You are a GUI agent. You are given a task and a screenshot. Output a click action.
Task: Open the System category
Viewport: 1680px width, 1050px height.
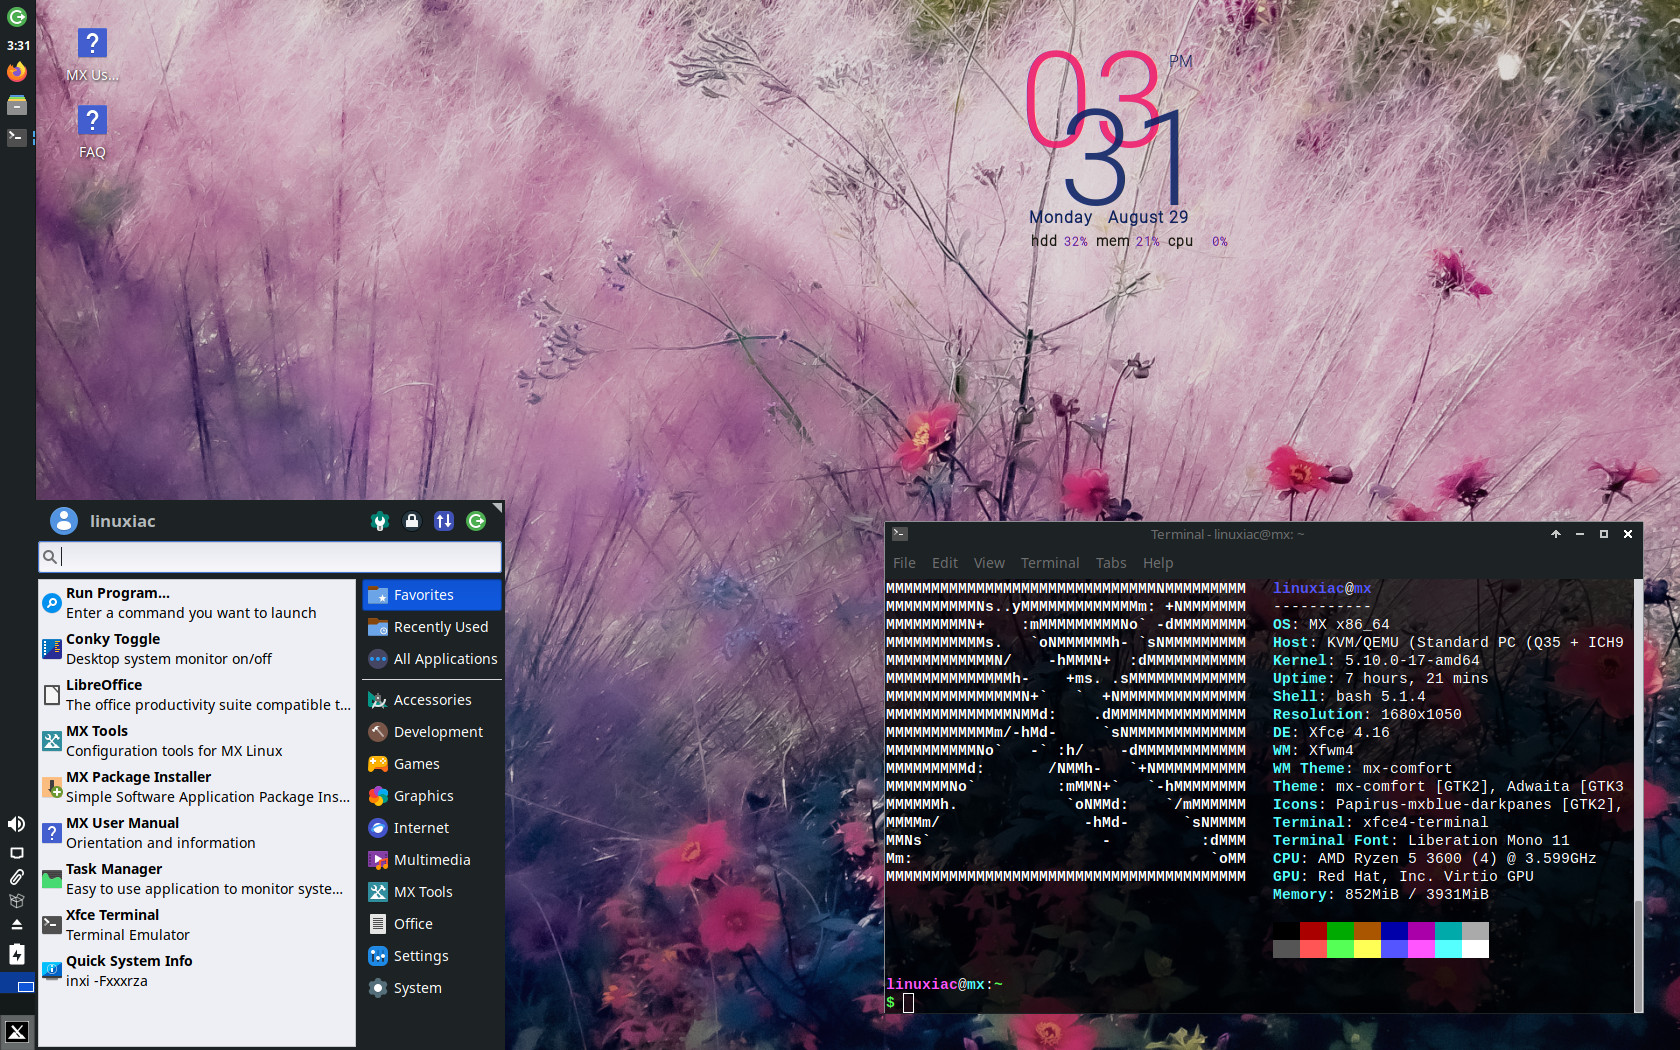pos(432,988)
